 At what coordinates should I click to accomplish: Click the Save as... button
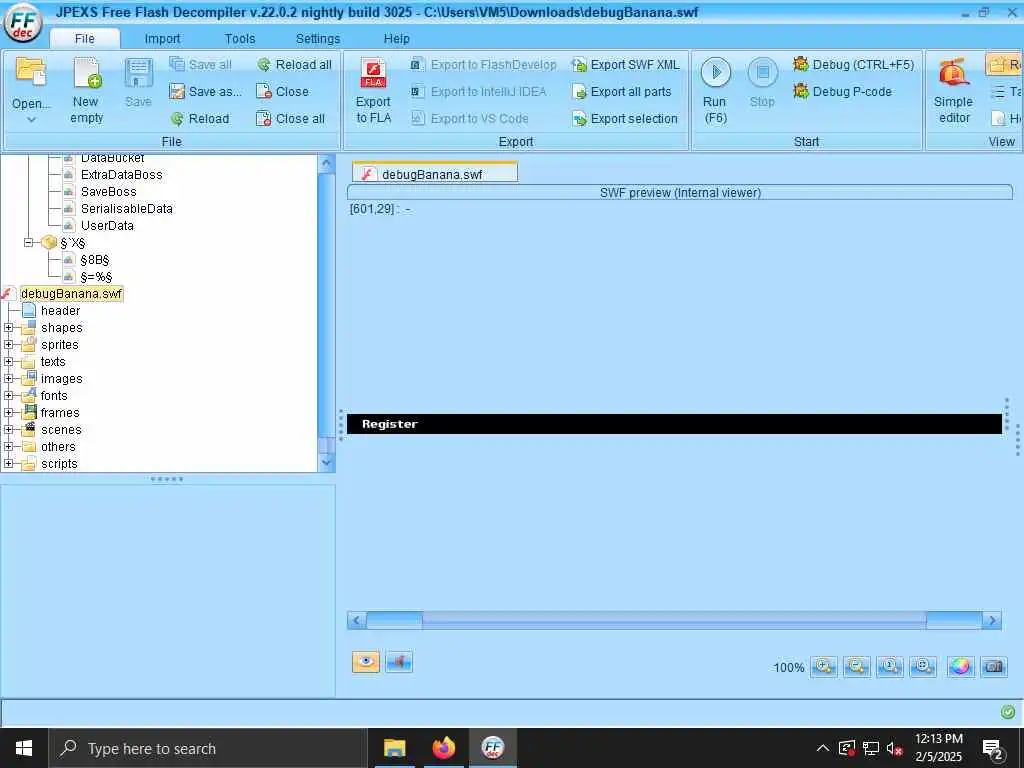[x=205, y=91]
